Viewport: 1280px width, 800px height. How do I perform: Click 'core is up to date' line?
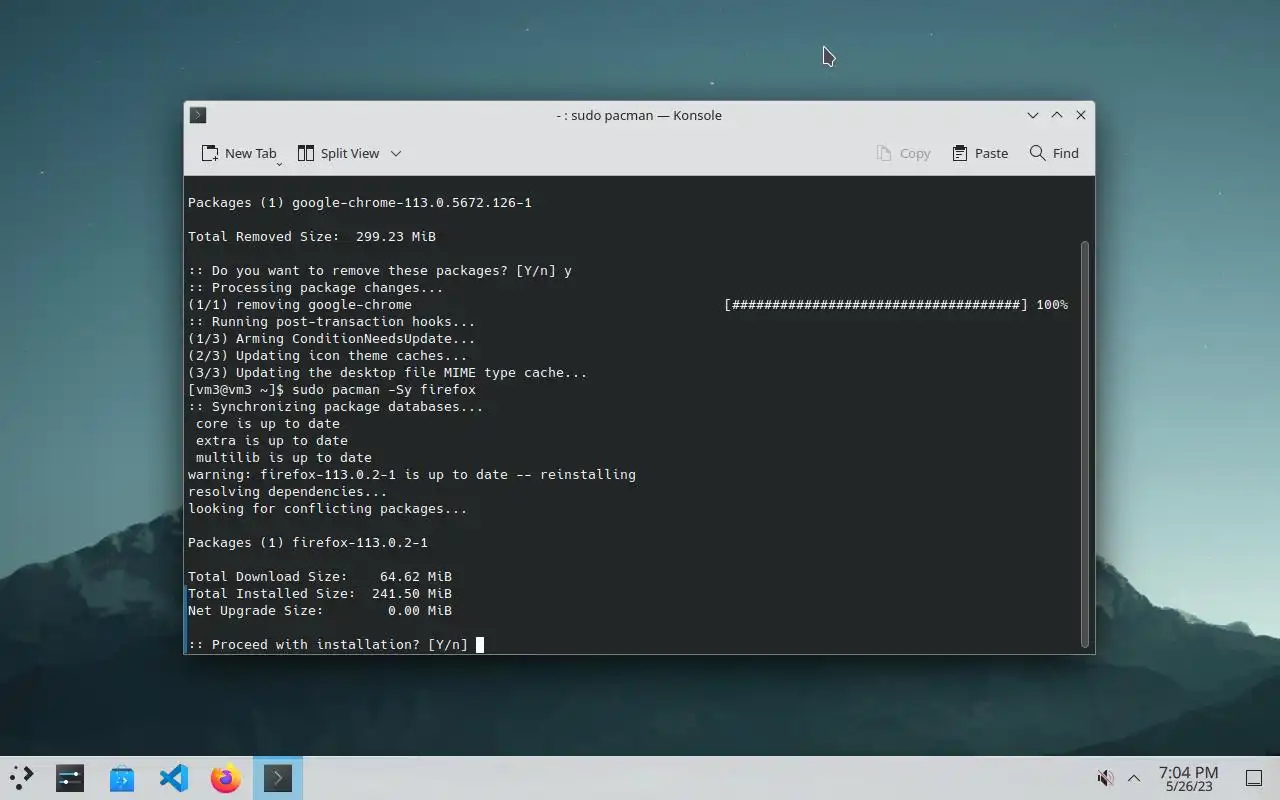tap(268, 423)
